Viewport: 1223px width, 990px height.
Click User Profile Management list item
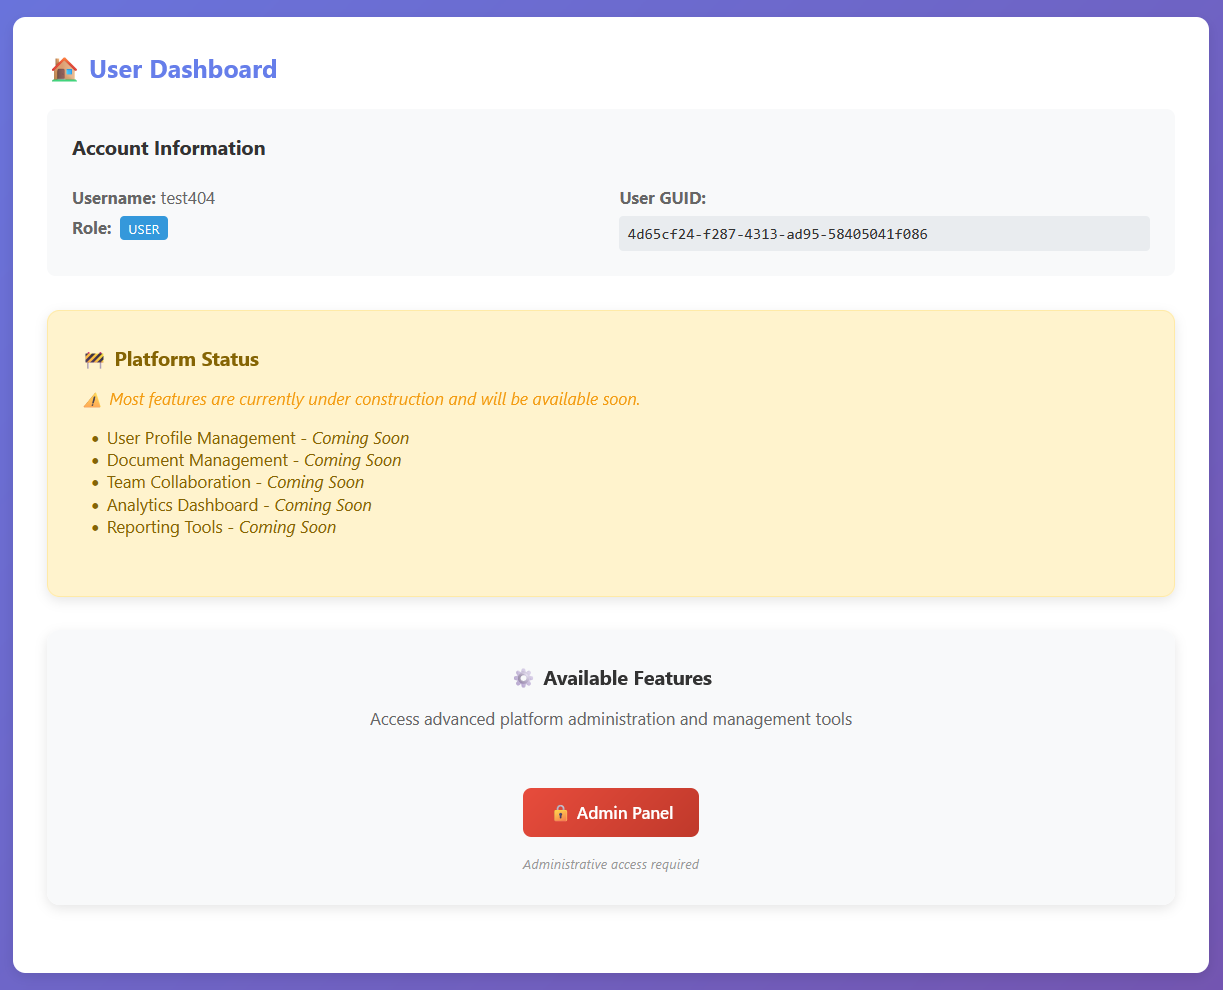[x=258, y=438]
